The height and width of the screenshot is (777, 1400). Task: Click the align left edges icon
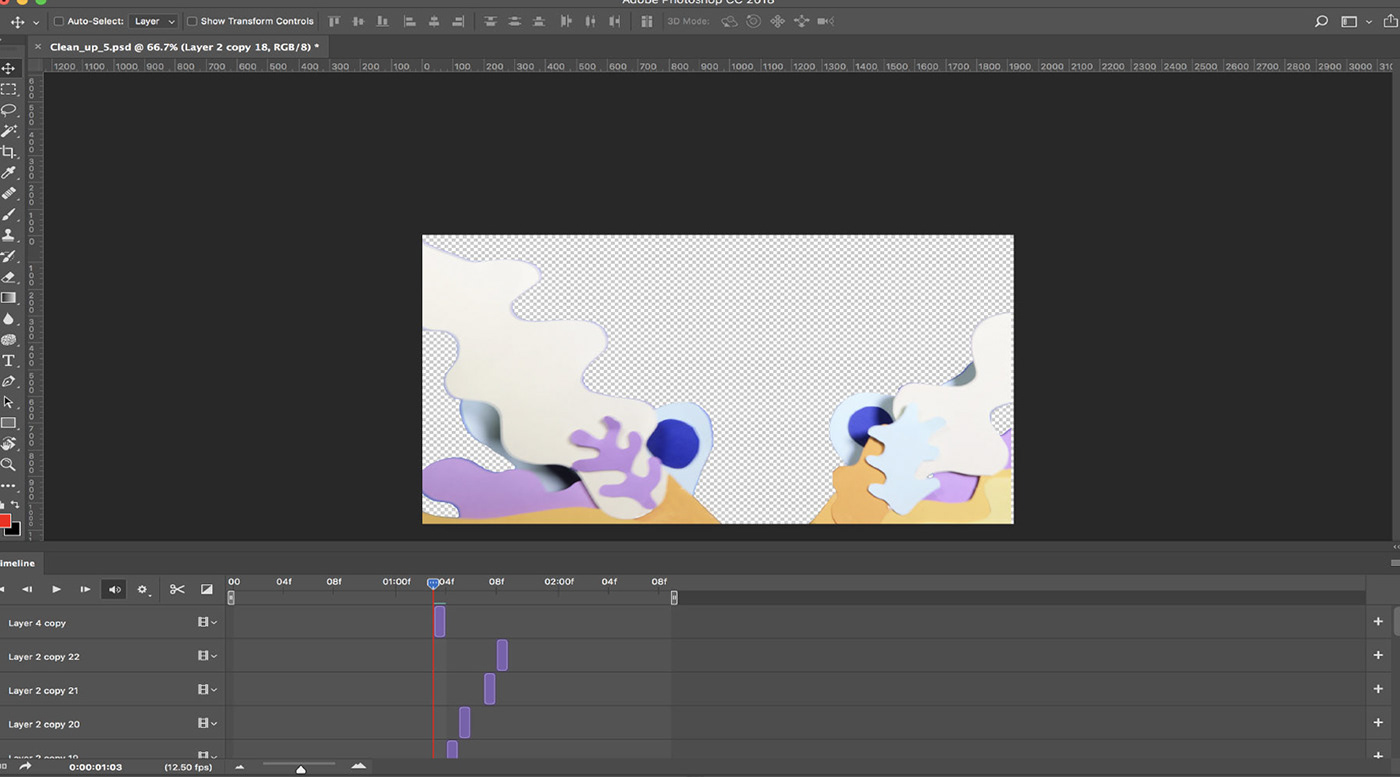[x=409, y=21]
